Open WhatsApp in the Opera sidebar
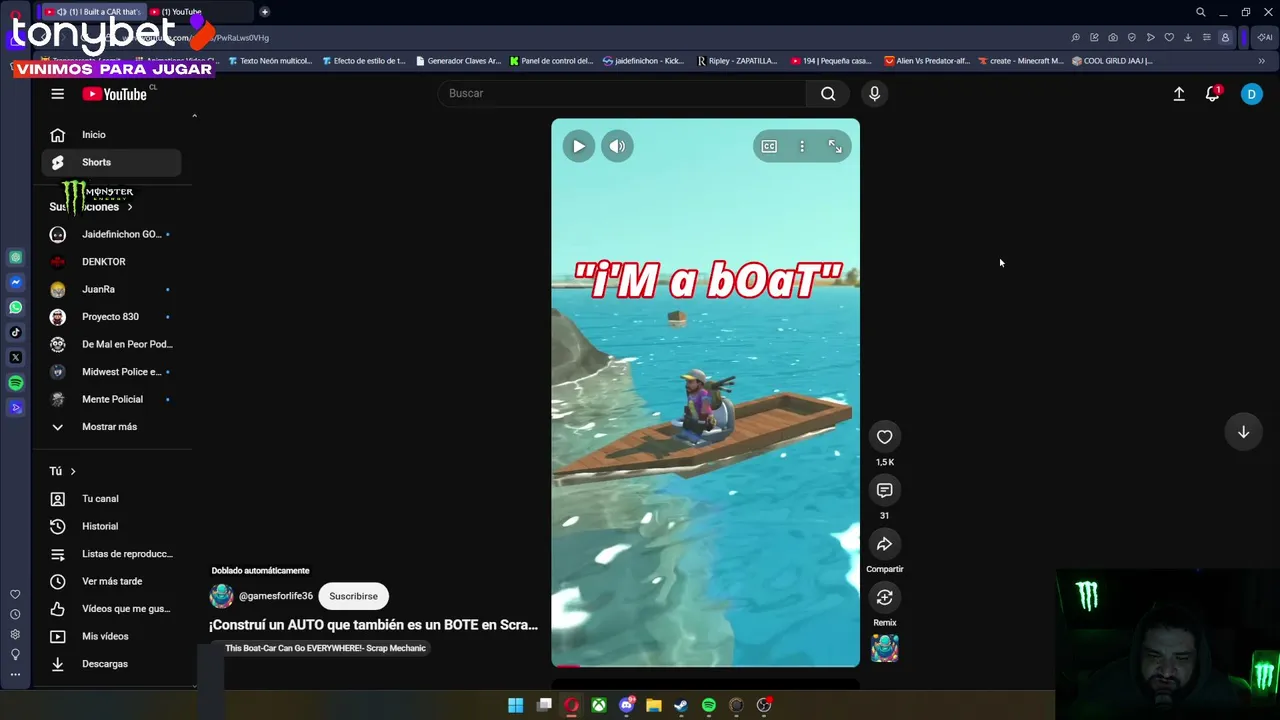The image size is (1280, 720). coord(15,307)
